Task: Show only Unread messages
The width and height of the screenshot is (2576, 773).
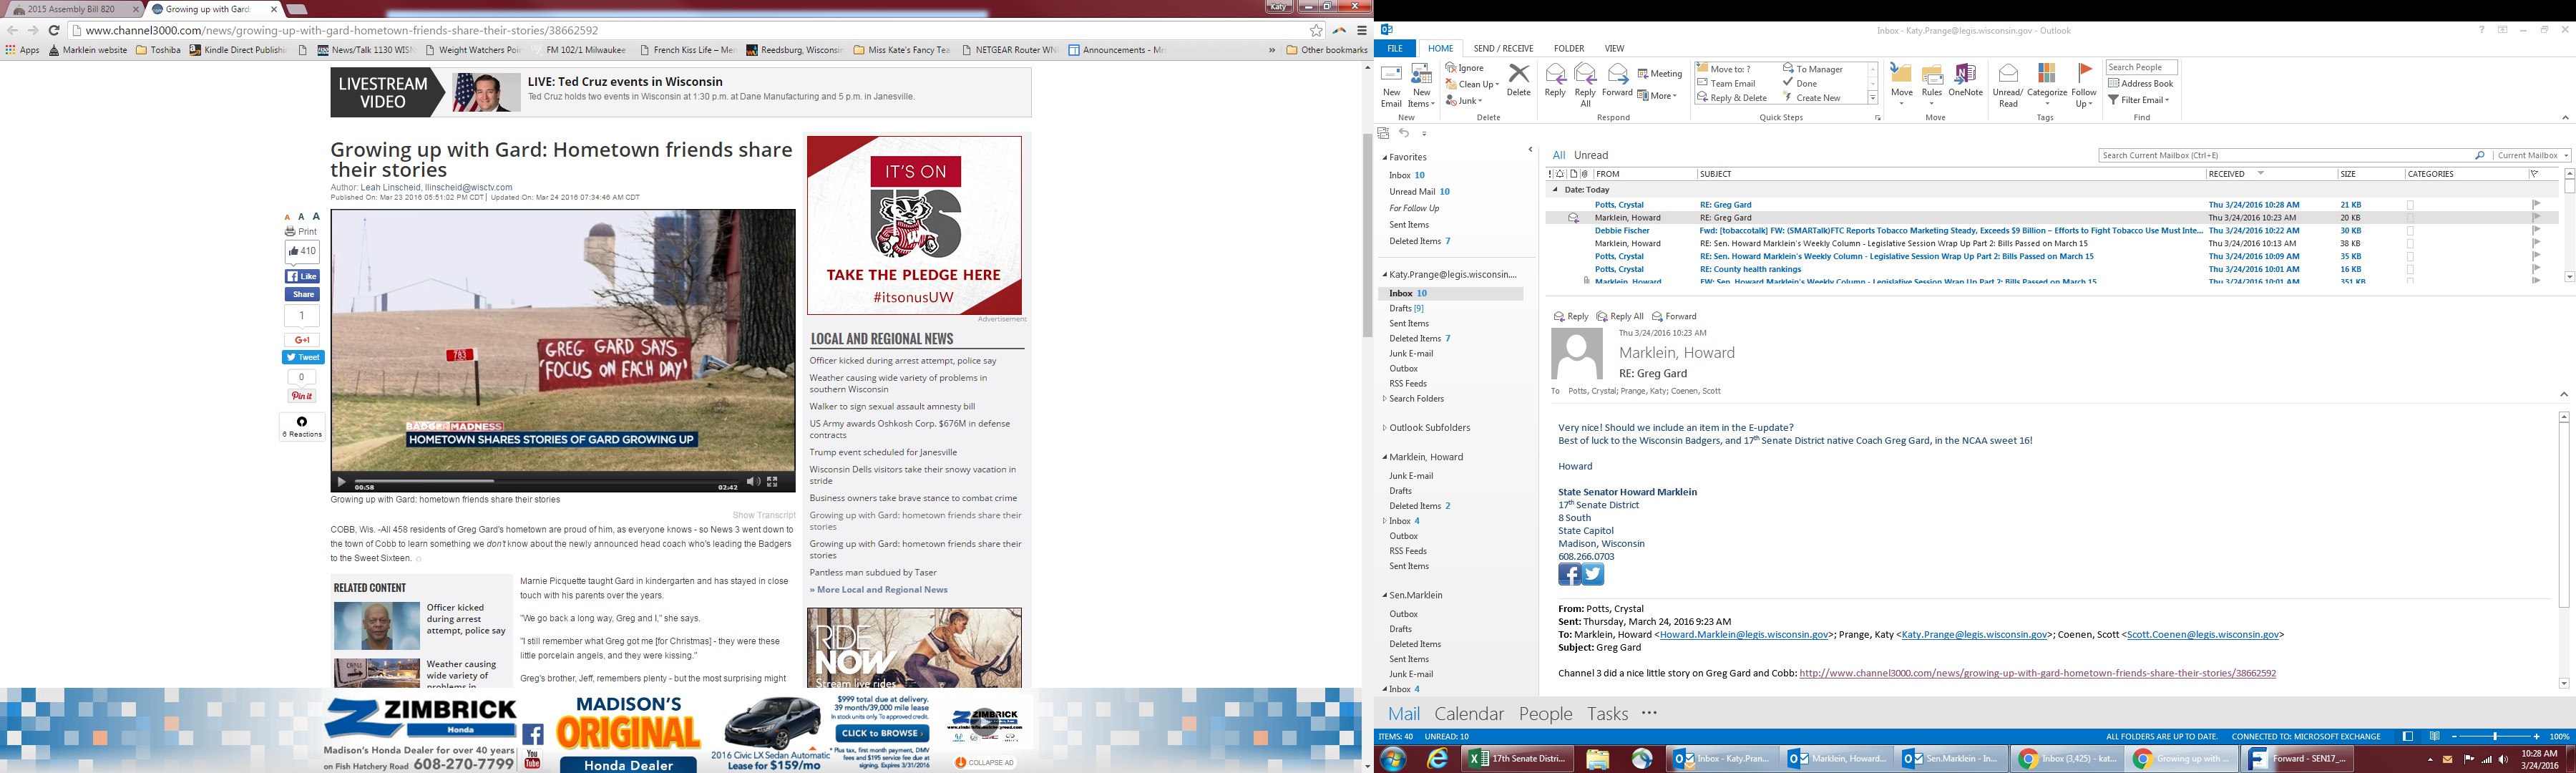Action: (1591, 155)
